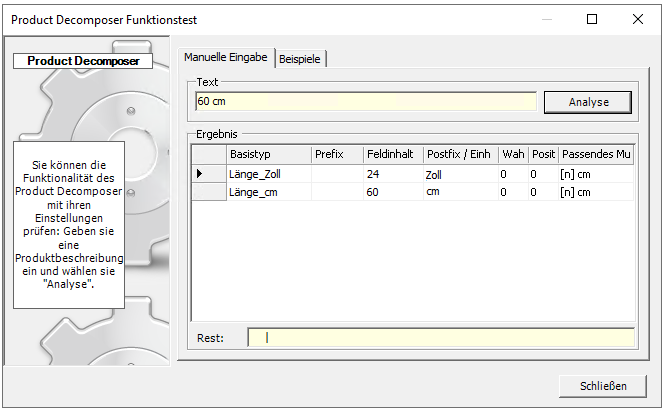Viewport: 665px width, 412px height.
Task: Click the Passendes Mu column header
Action: (597, 154)
